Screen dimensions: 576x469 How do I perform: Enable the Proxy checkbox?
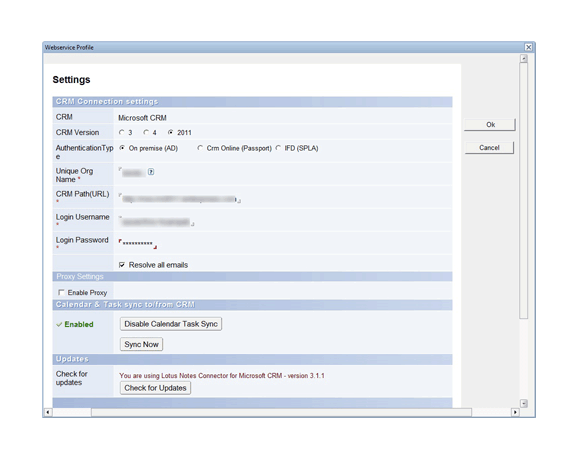pos(61,292)
